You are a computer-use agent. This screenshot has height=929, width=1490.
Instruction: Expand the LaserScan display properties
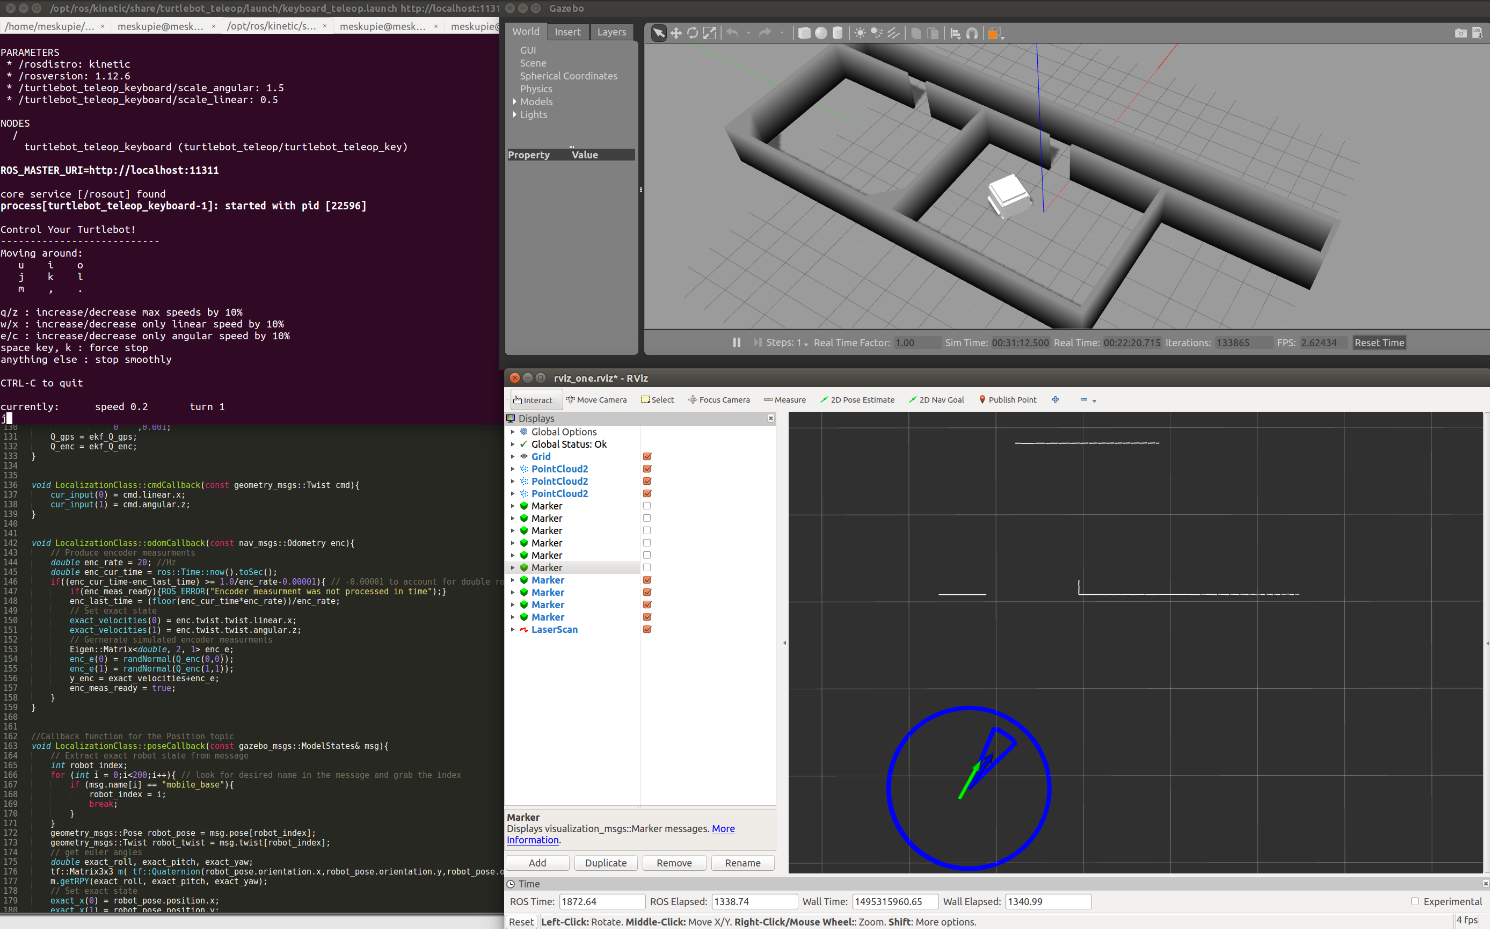513,630
